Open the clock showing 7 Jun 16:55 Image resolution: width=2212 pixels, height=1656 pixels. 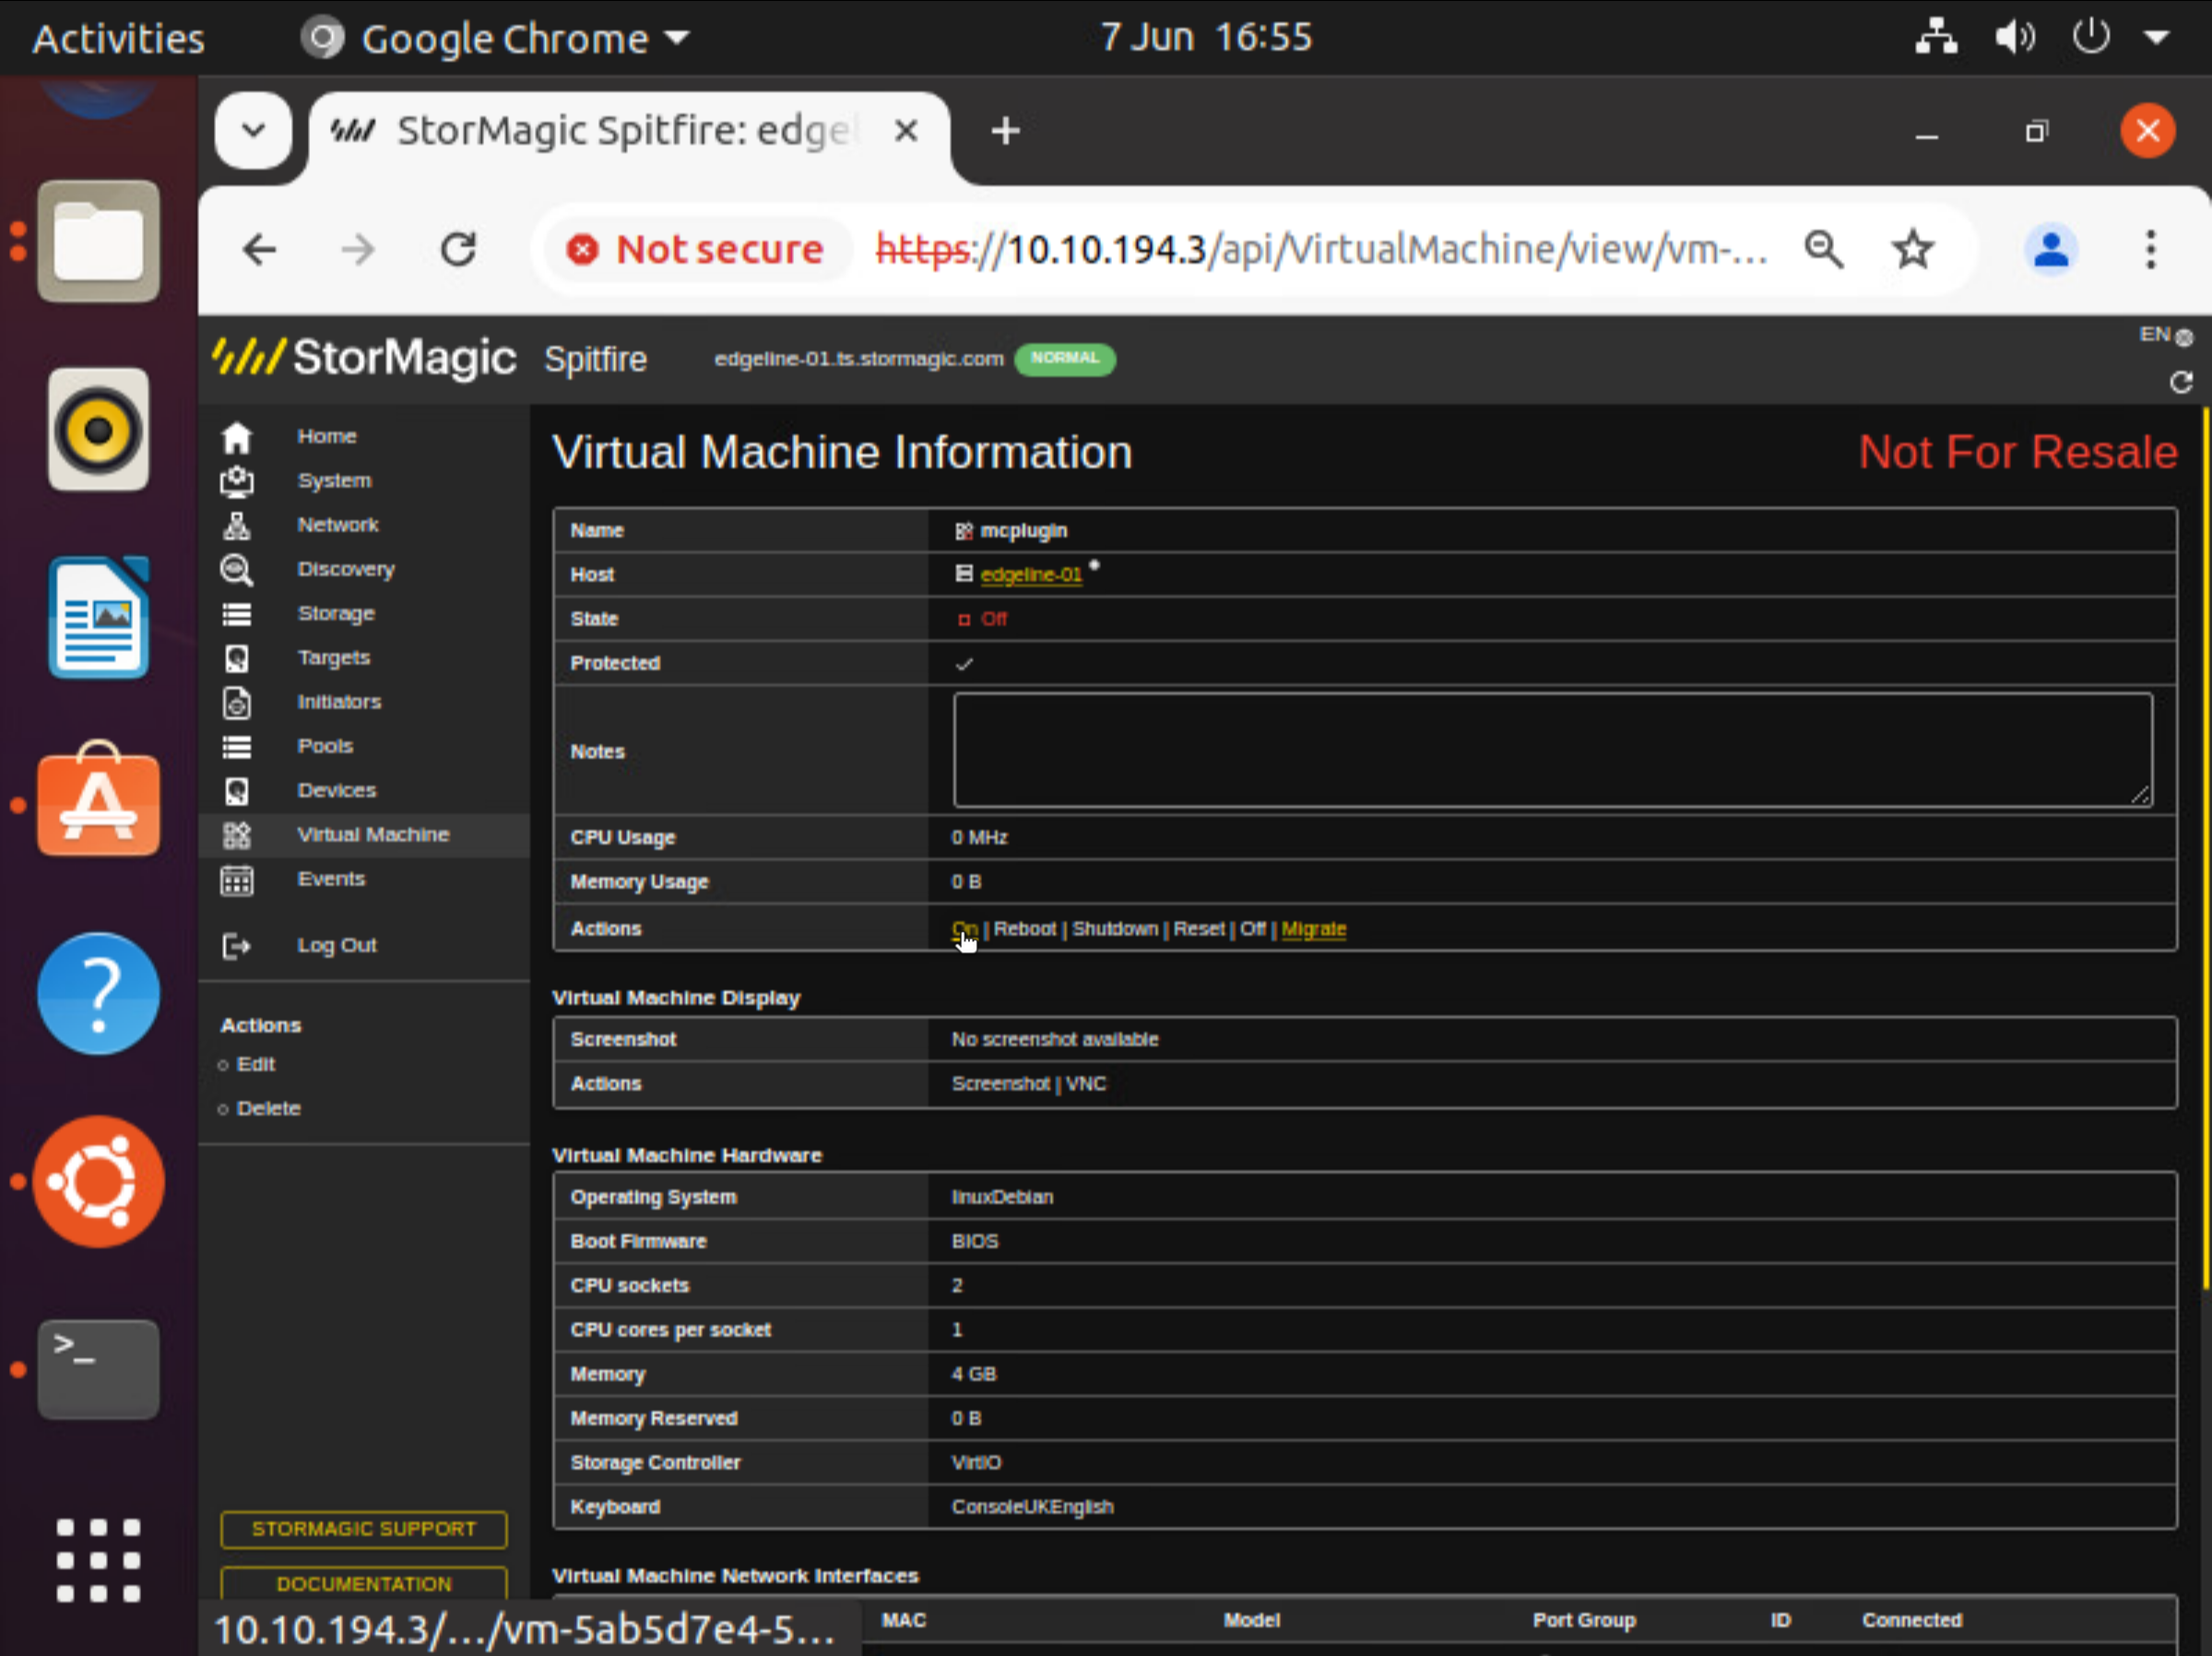(1205, 37)
